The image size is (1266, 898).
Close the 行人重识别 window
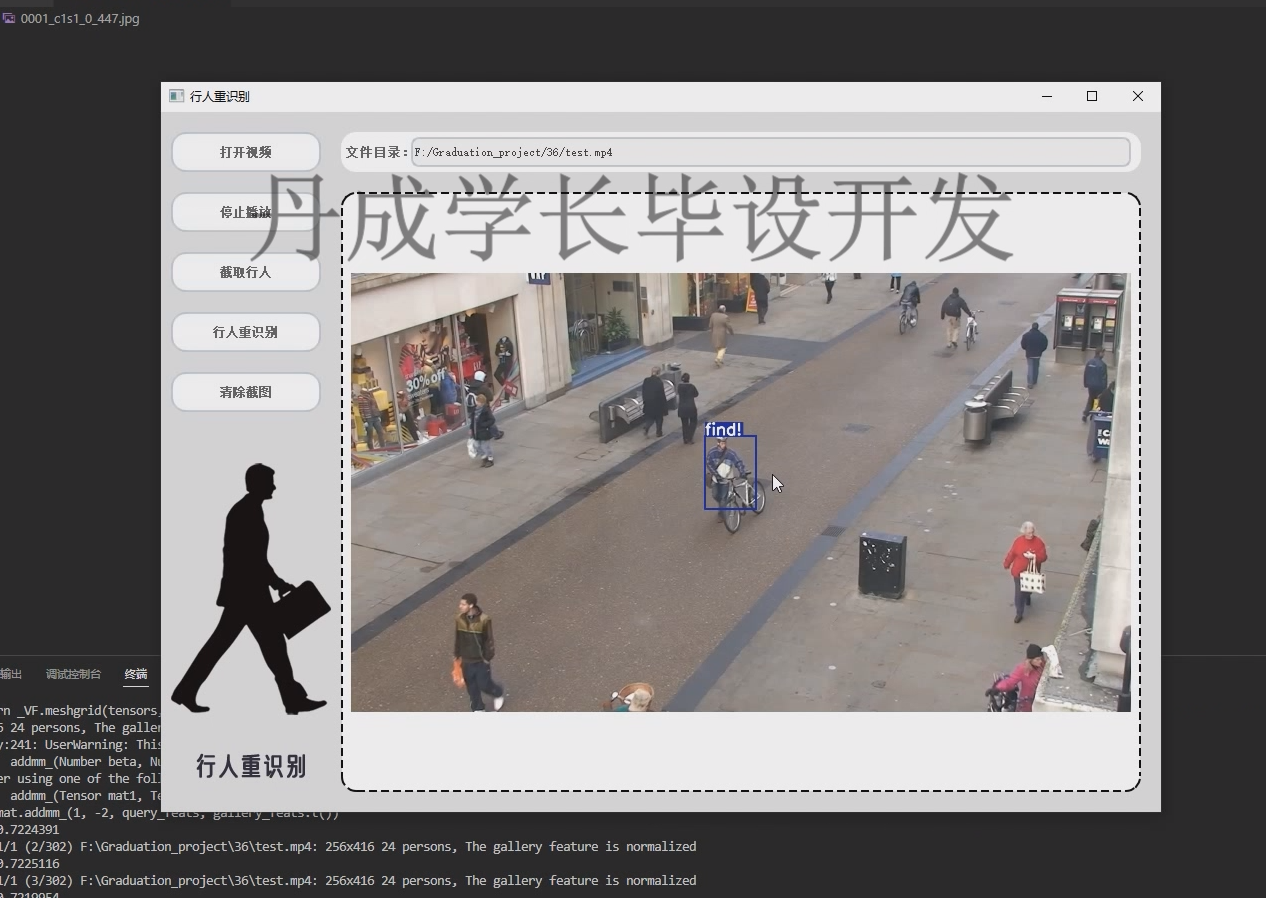[x=1137, y=96]
